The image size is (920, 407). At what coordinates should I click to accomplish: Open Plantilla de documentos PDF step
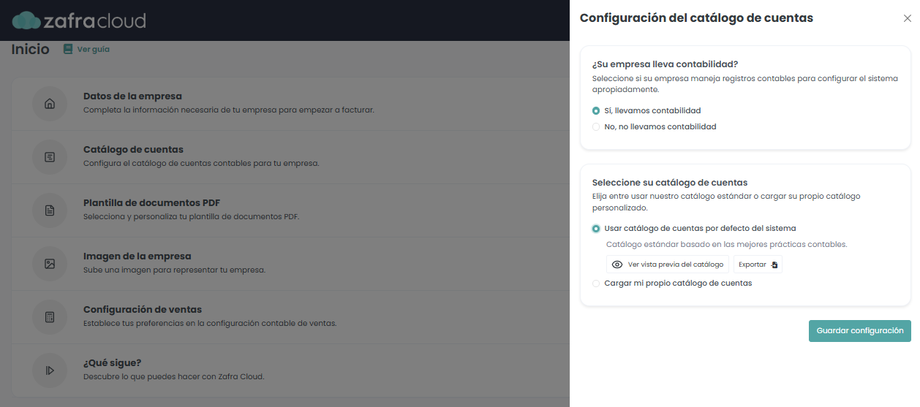[151, 203]
